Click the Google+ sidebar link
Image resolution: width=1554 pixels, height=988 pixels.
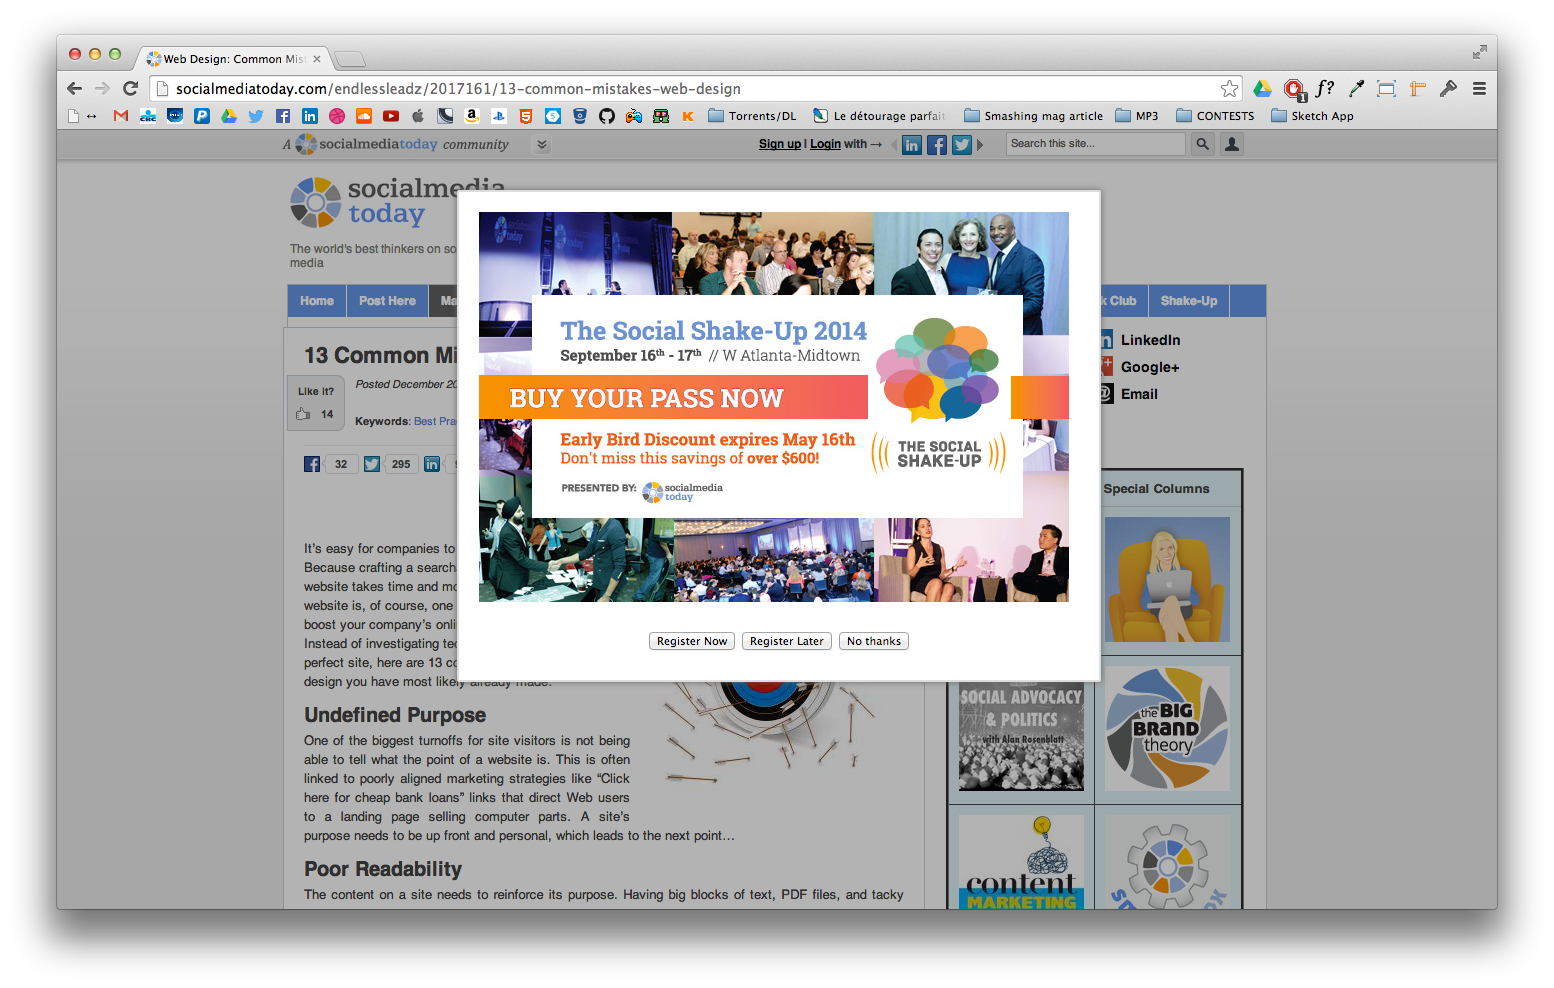click(x=1150, y=367)
